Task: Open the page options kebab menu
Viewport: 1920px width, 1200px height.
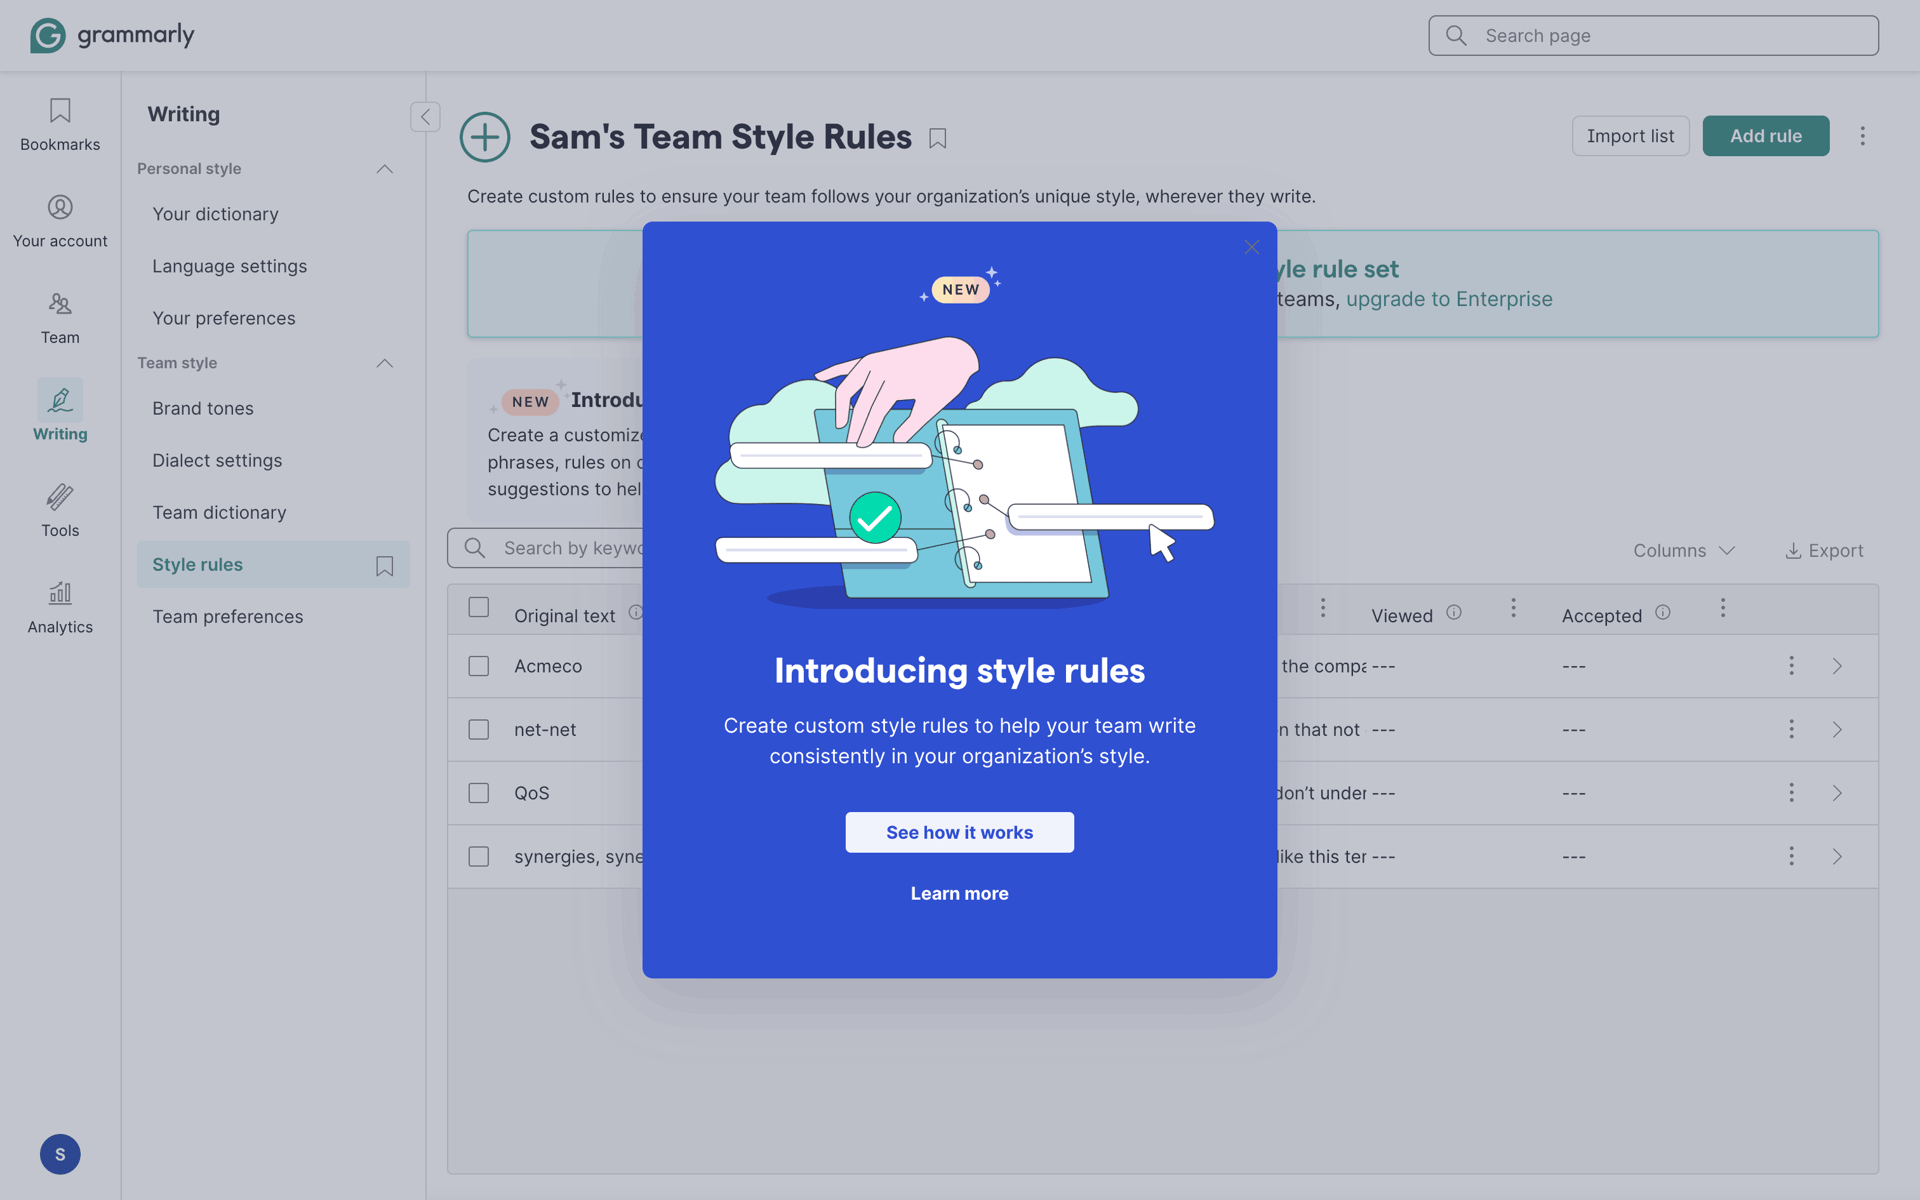Action: (x=1862, y=136)
